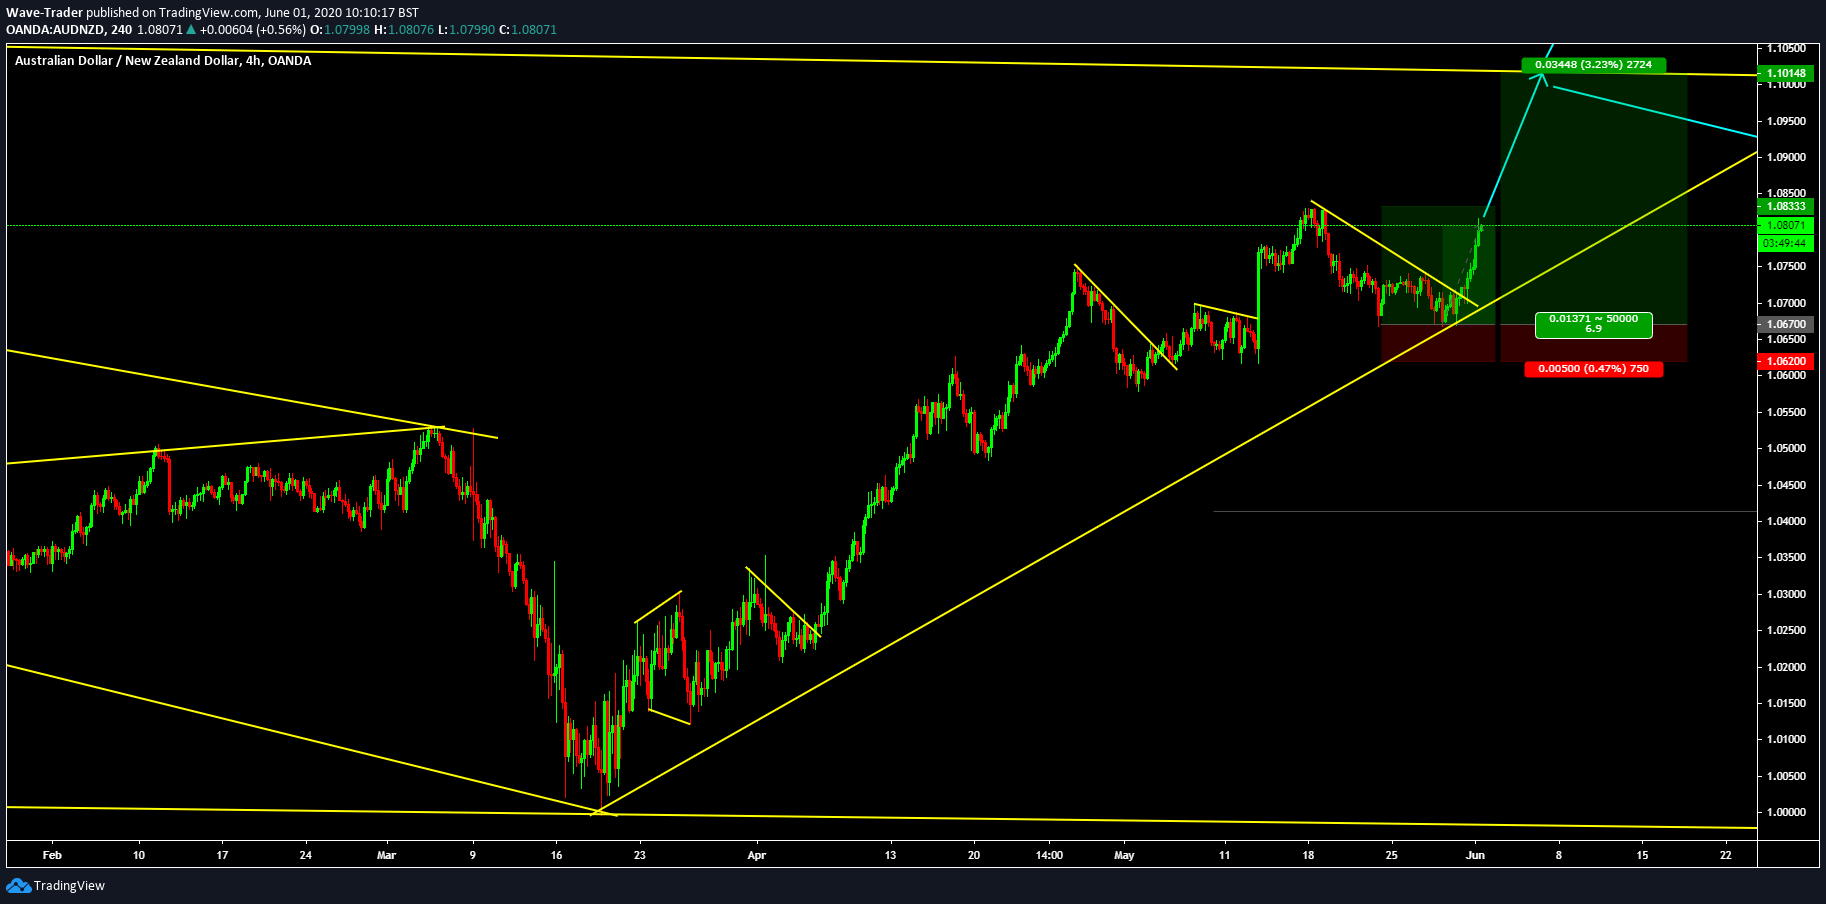
Task: Select the green profit target label 0.03448 (3.23%) 2724
Action: pos(1593,65)
